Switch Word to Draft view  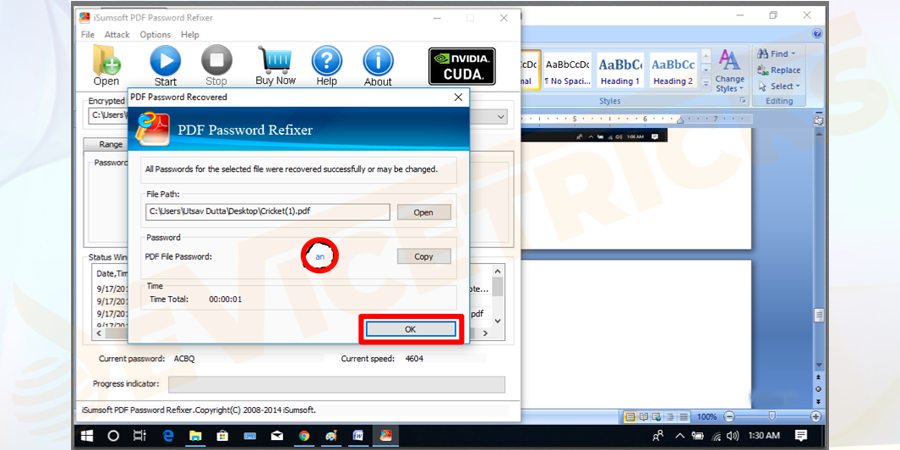click(684, 417)
